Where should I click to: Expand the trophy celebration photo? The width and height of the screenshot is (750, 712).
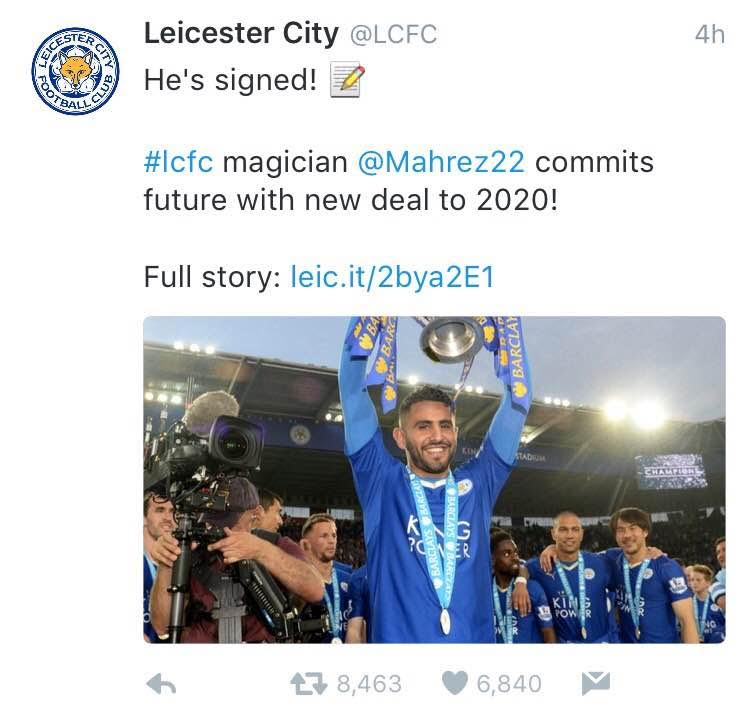434,480
